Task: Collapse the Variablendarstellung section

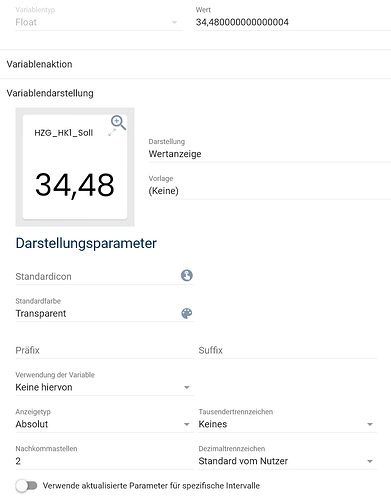Action: point(195,93)
